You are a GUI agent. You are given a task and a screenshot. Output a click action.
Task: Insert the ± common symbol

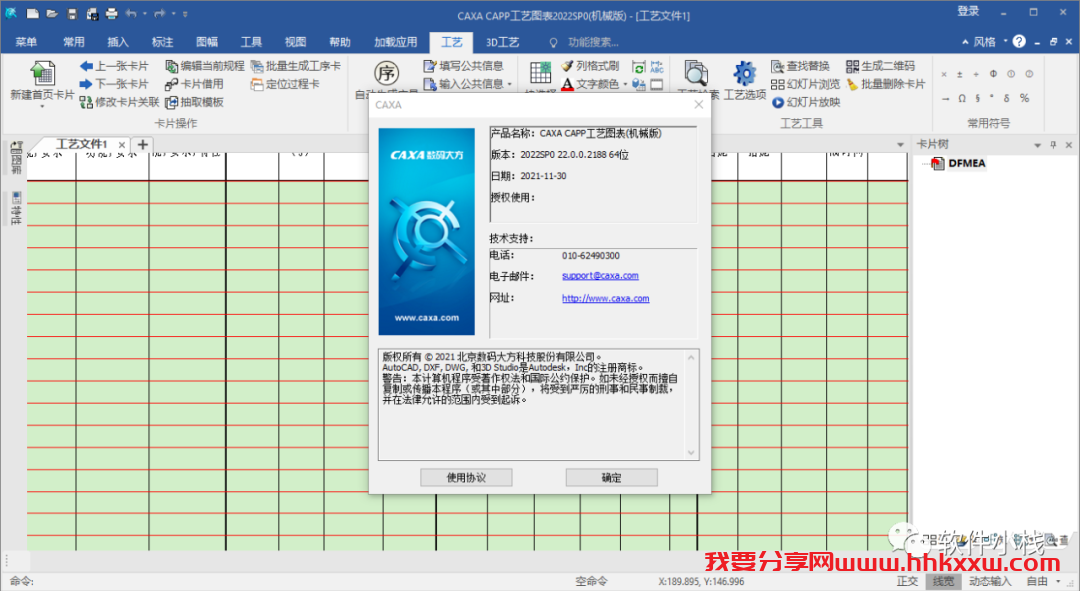pos(959,74)
